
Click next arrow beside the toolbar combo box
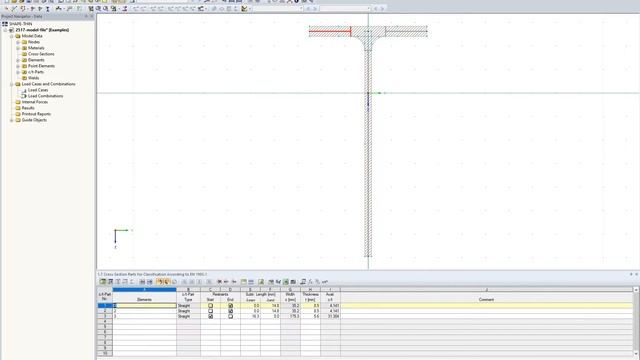click(x=314, y=9)
